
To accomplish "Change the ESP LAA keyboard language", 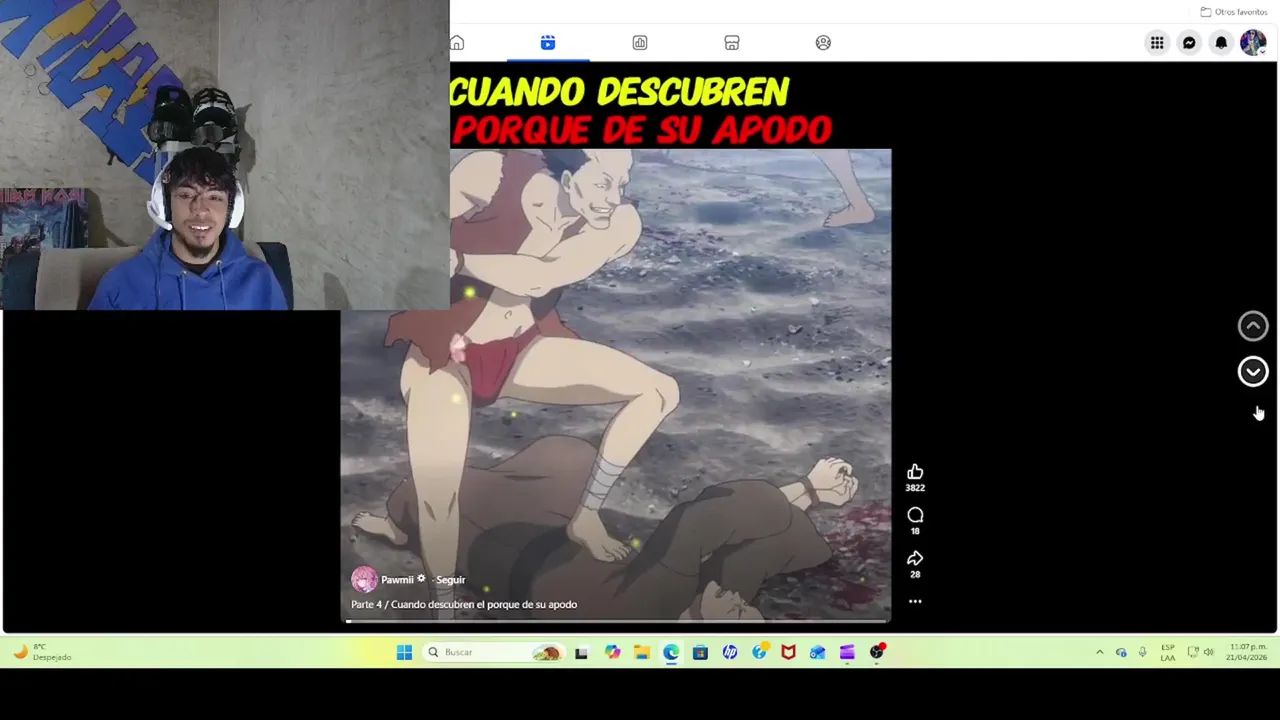I will point(1168,652).
